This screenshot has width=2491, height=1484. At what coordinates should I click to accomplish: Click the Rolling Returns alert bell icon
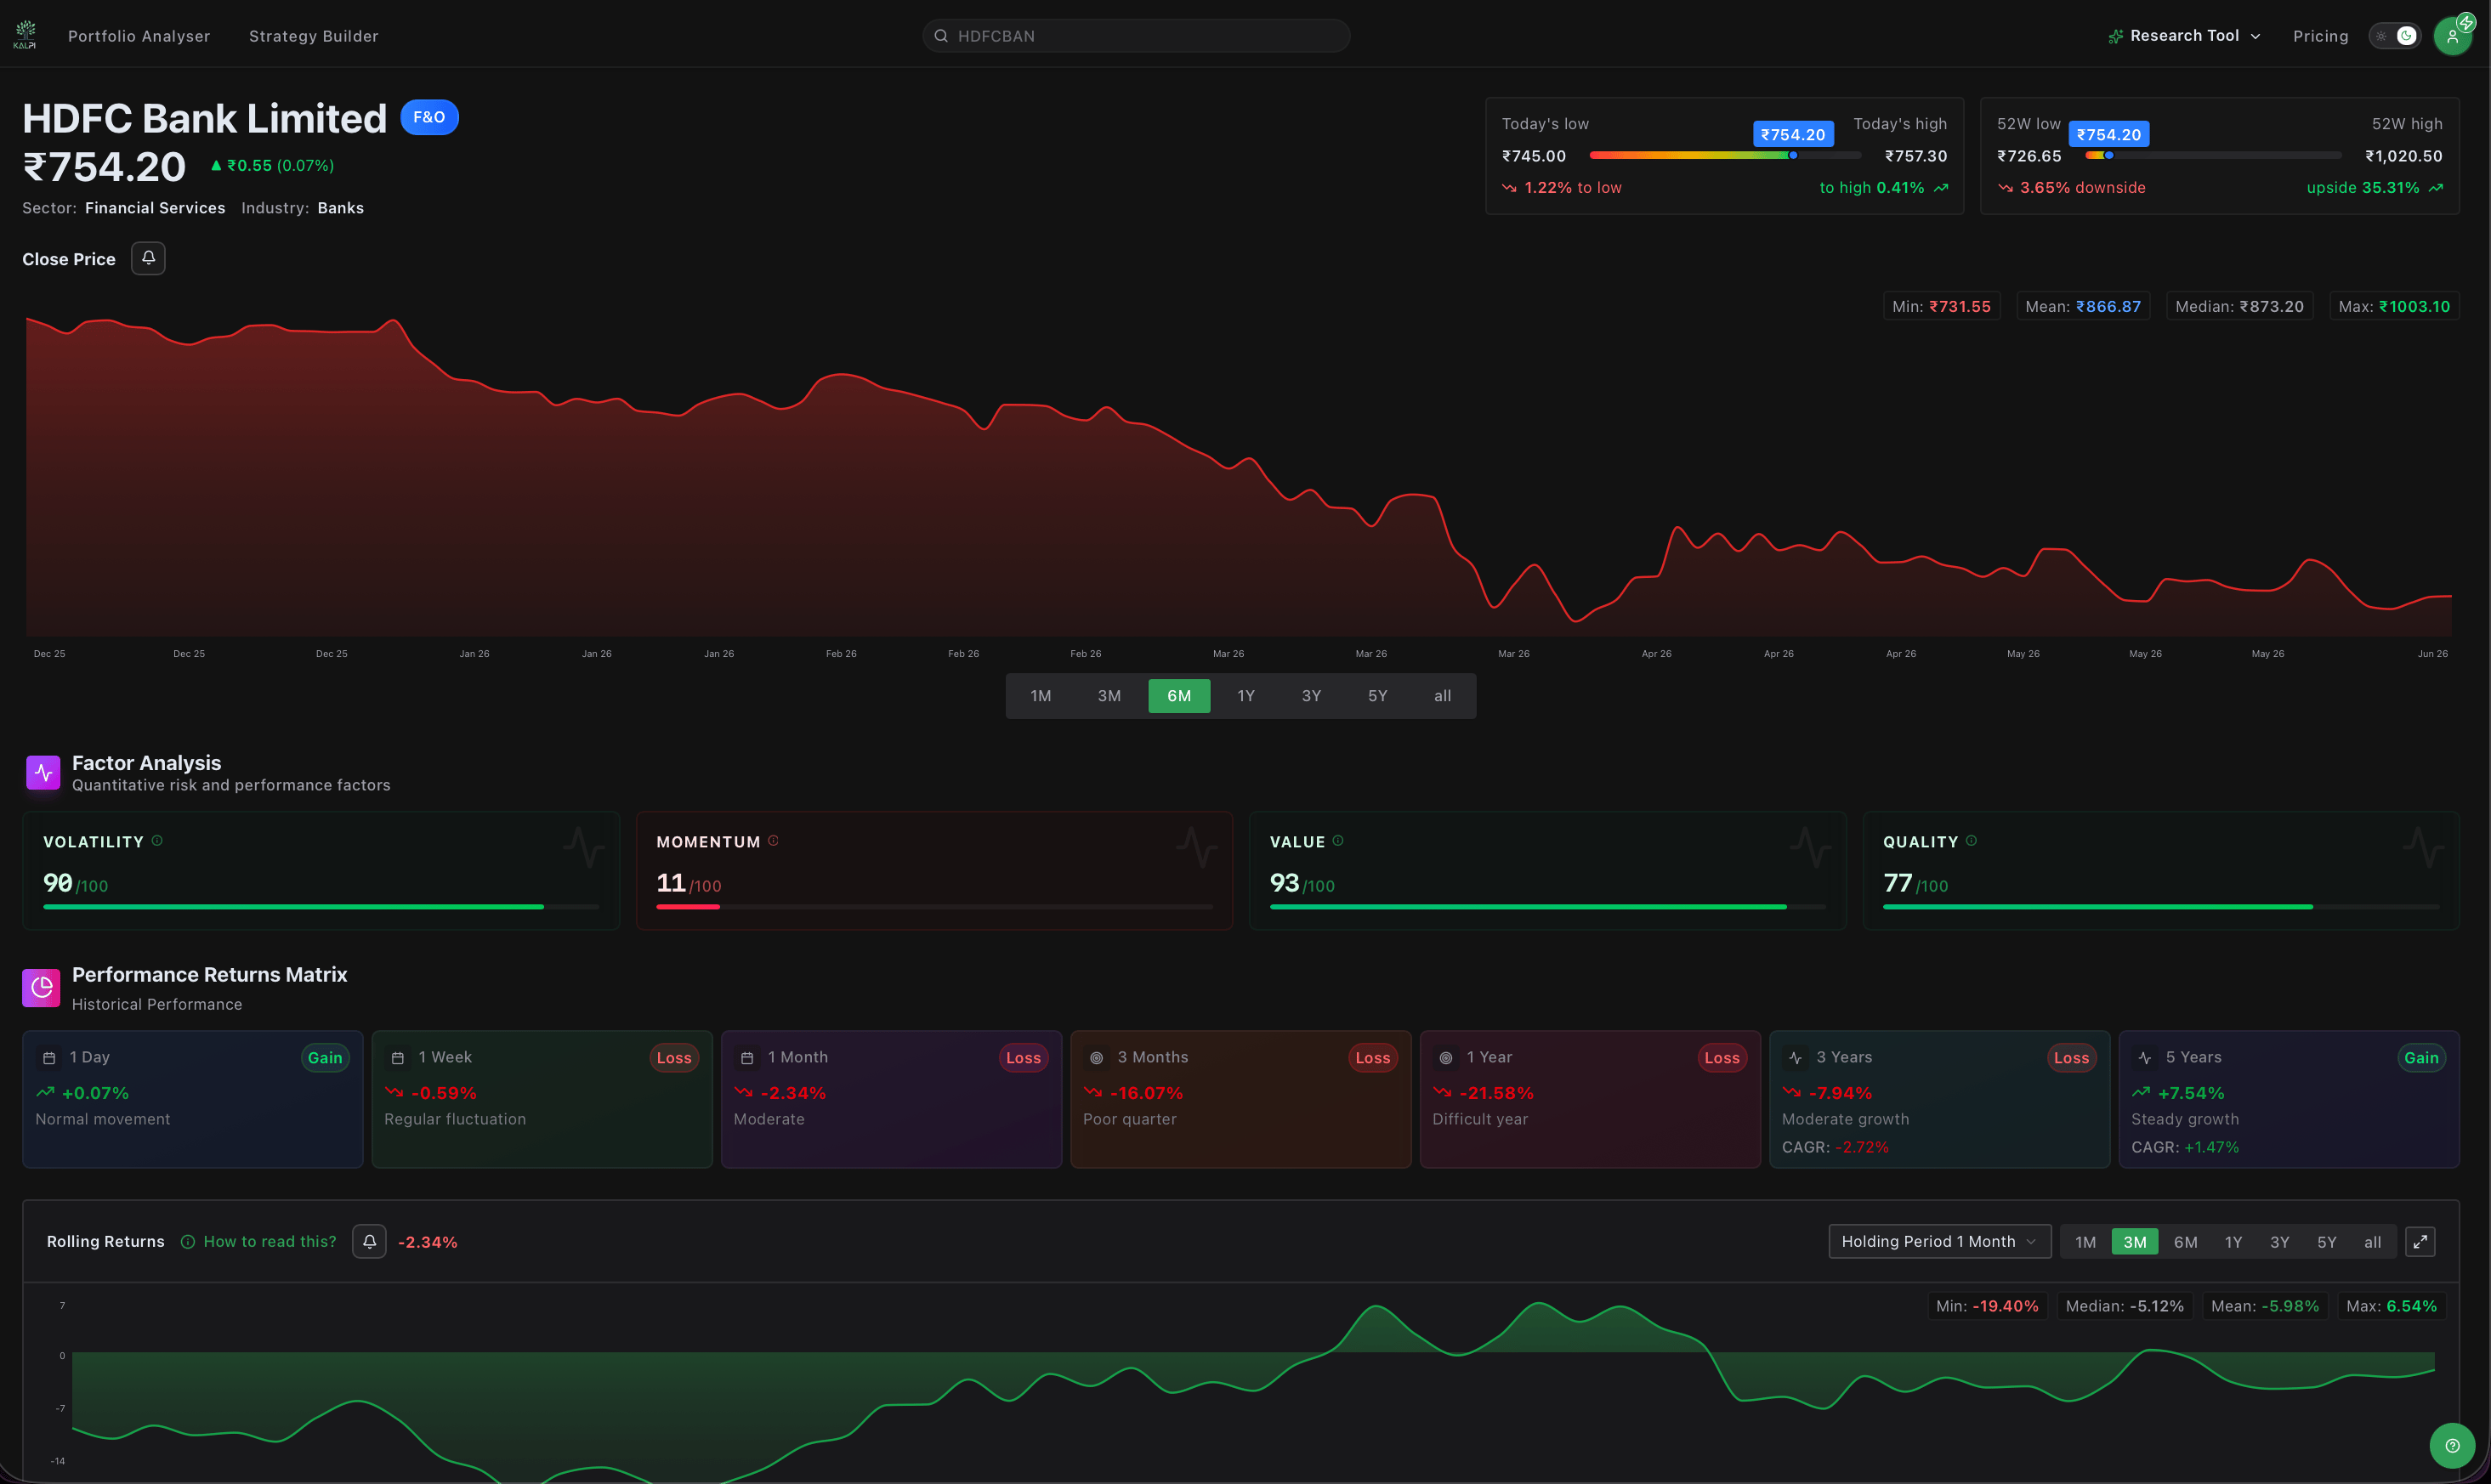369,1241
